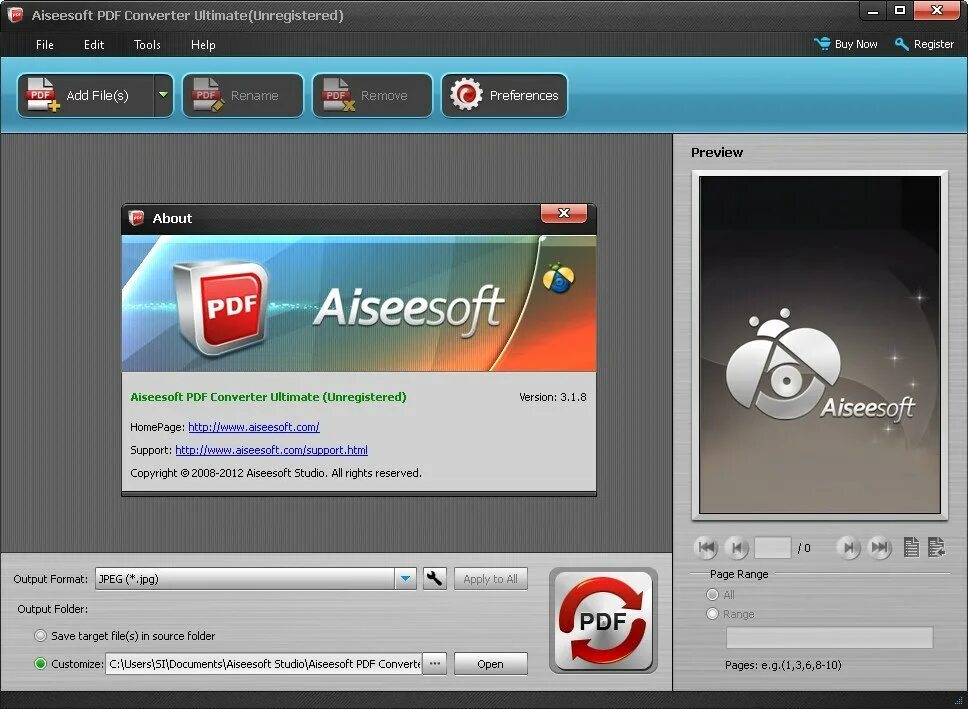Screen dimensions: 968x709
Task: Go to last preview page
Action: 880,547
